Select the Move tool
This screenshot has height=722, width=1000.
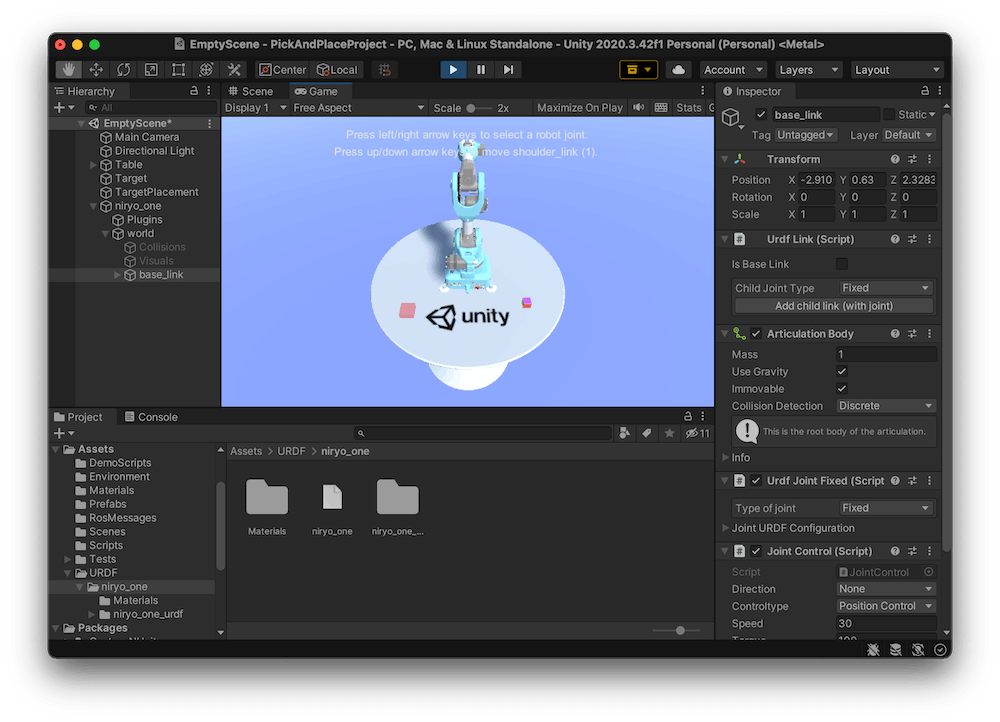[96, 70]
